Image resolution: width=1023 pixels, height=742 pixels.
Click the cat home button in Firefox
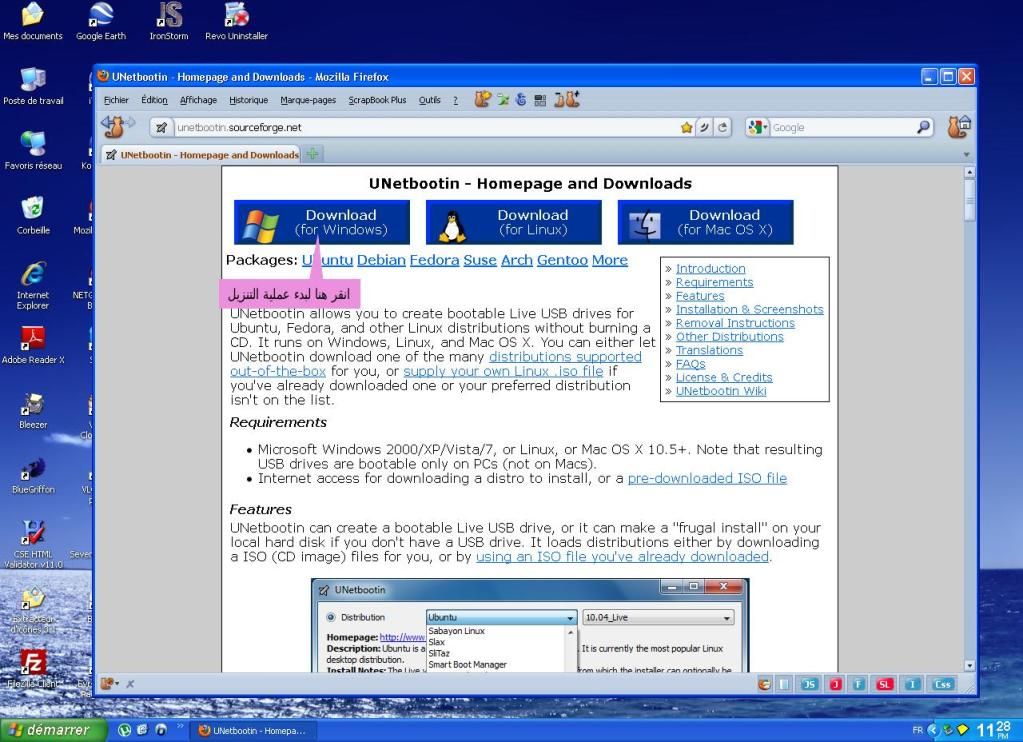pyautogui.click(x=958, y=126)
